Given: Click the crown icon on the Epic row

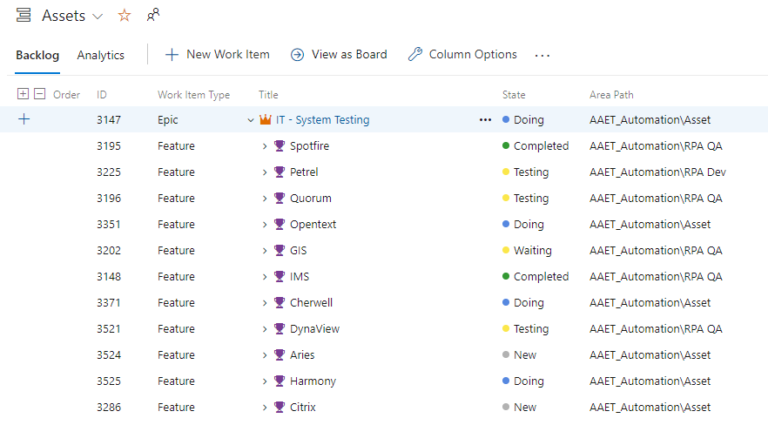Looking at the screenshot, I should 265,120.
